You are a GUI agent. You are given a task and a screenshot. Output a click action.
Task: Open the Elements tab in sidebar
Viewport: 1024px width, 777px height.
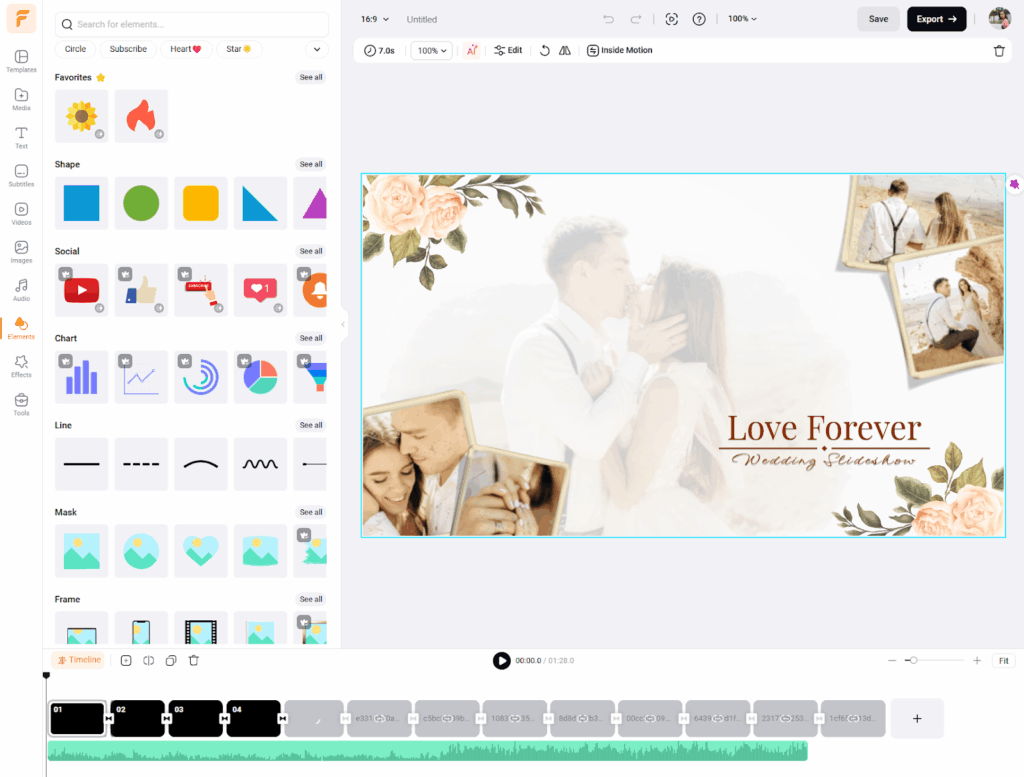tap(21, 327)
